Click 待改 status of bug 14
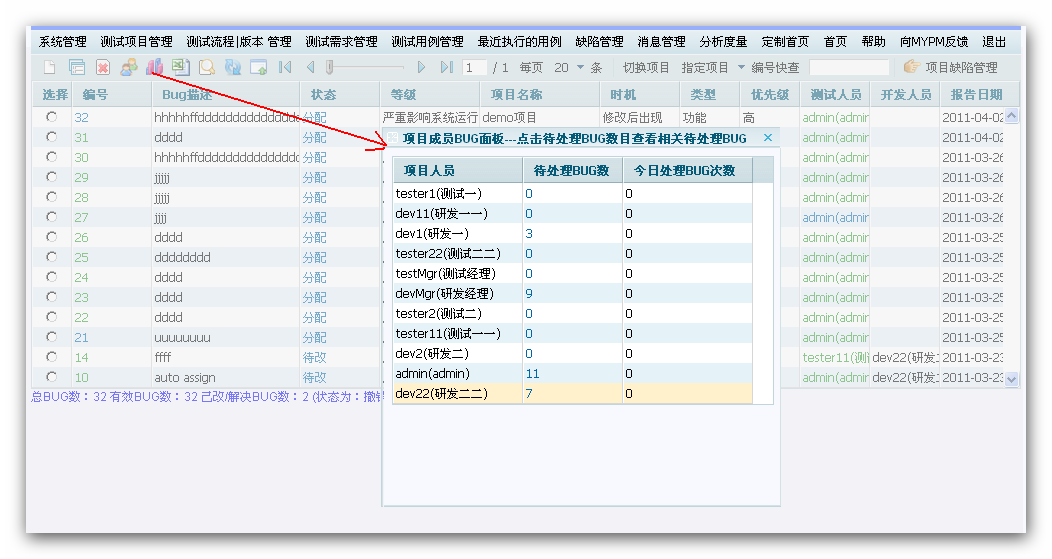 click(314, 358)
